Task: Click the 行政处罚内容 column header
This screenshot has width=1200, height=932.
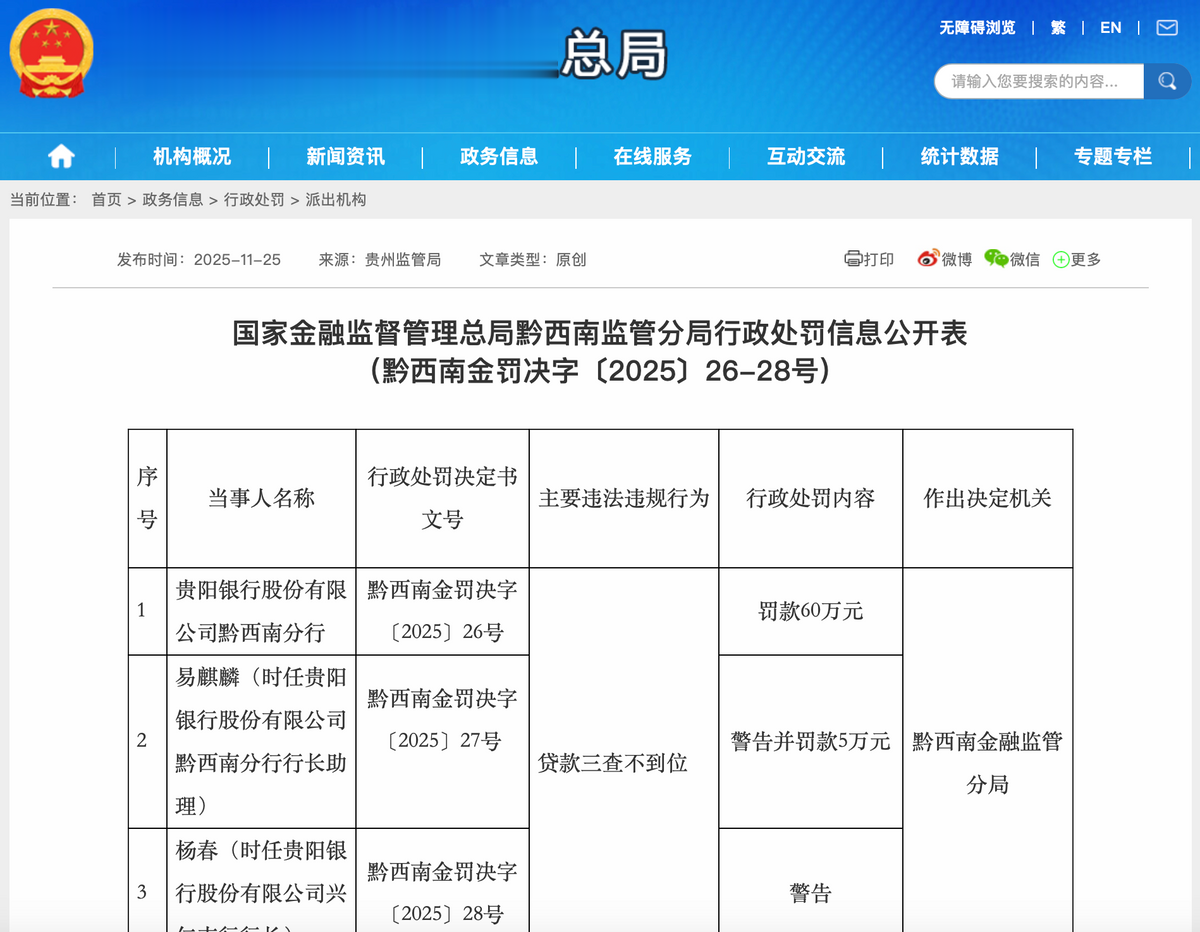Action: coord(810,498)
